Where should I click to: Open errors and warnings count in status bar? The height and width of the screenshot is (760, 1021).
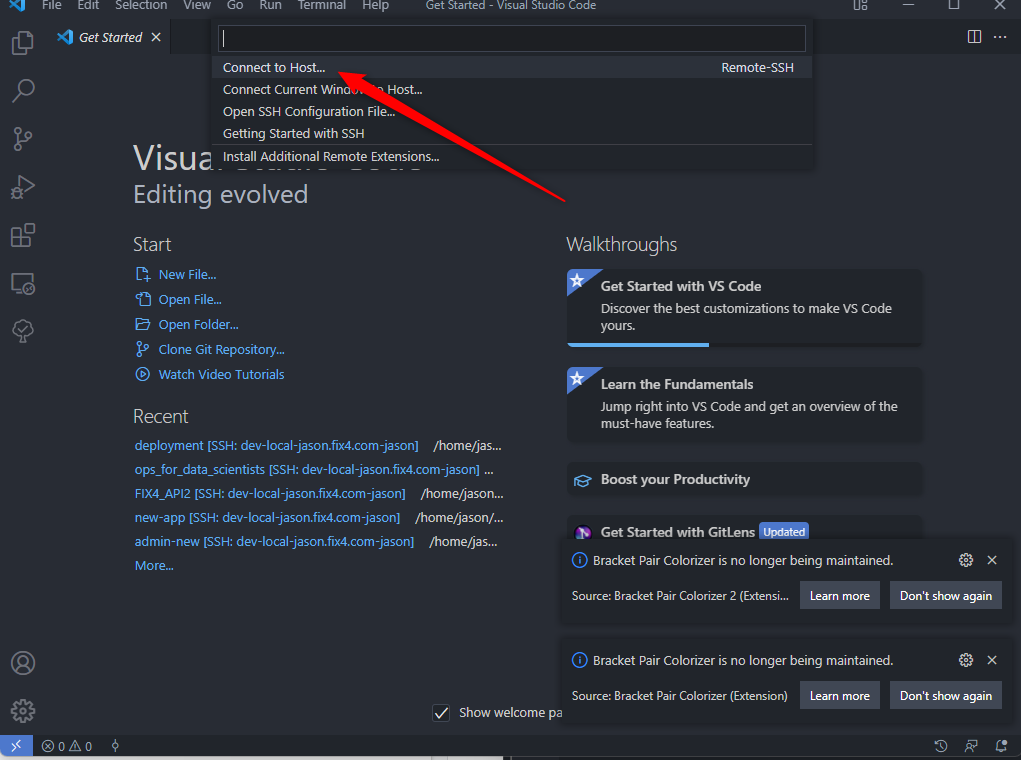[x=66, y=746]
